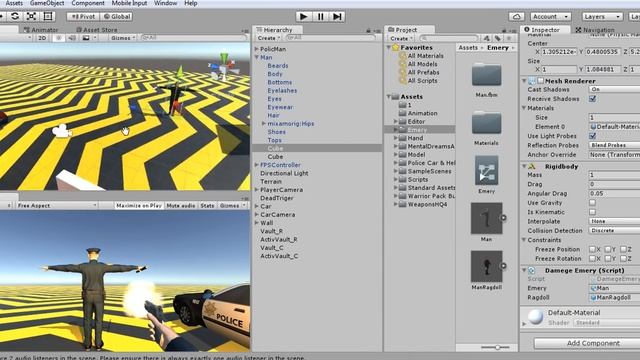This screenshot has width=640, height=360.
Task: Collapse the Man object in Hierarchy
Action: [257, 58]
